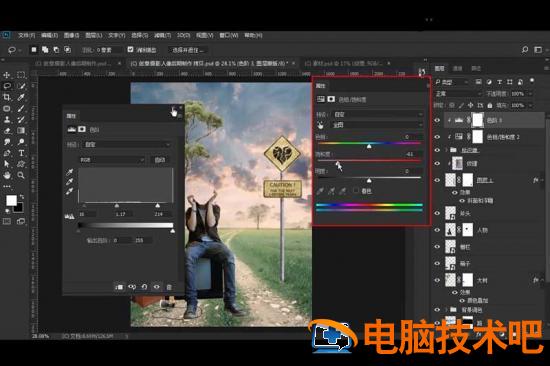Open the layer blend mode dropdown

pos(458,94)
